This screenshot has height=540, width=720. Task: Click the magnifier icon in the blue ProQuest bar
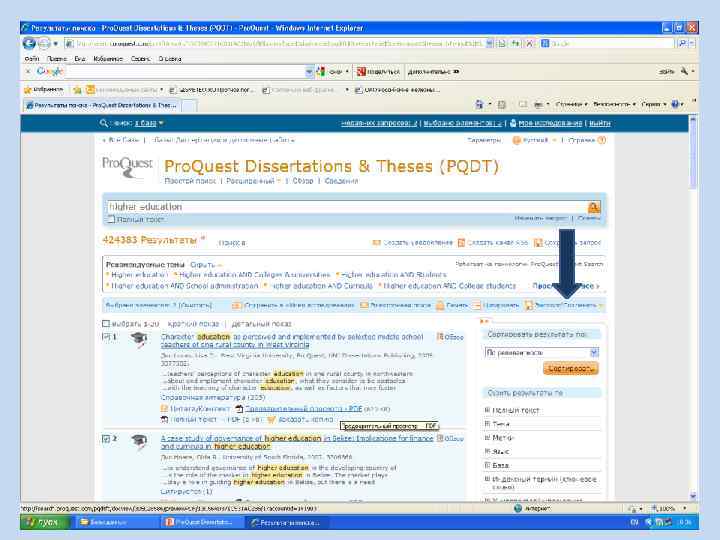tap(104, 123)
